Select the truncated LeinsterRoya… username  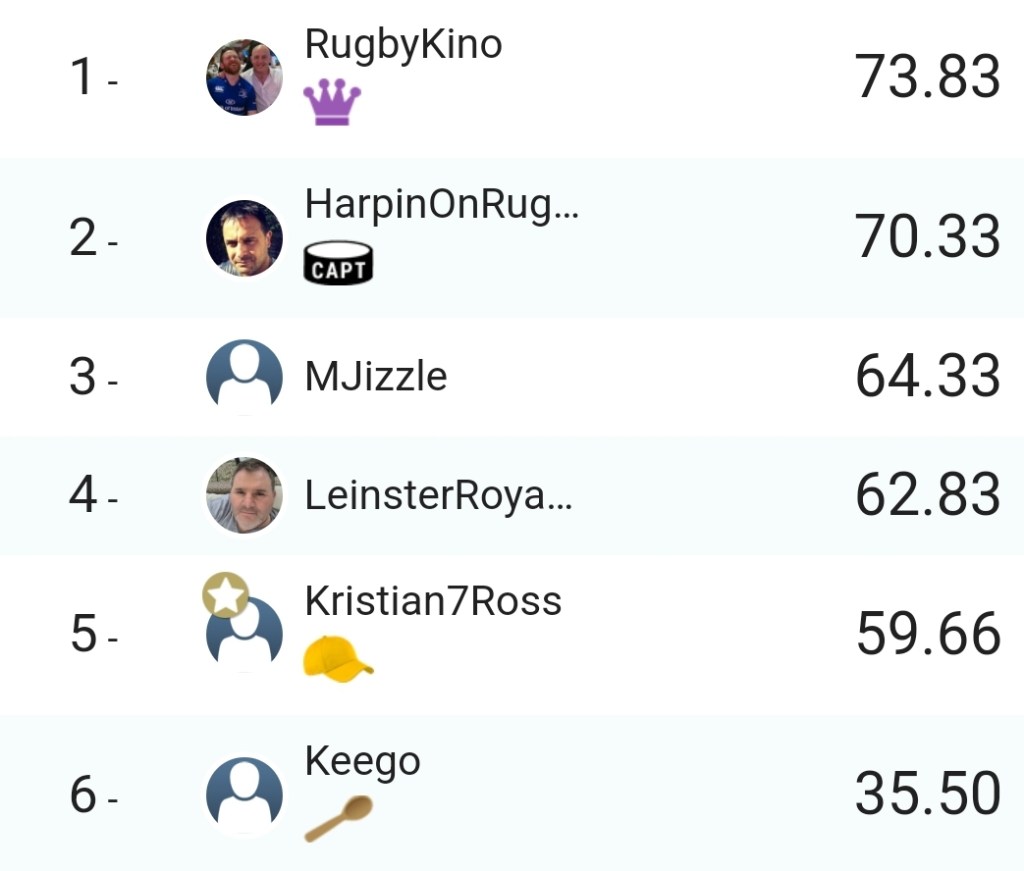(438, 497)
